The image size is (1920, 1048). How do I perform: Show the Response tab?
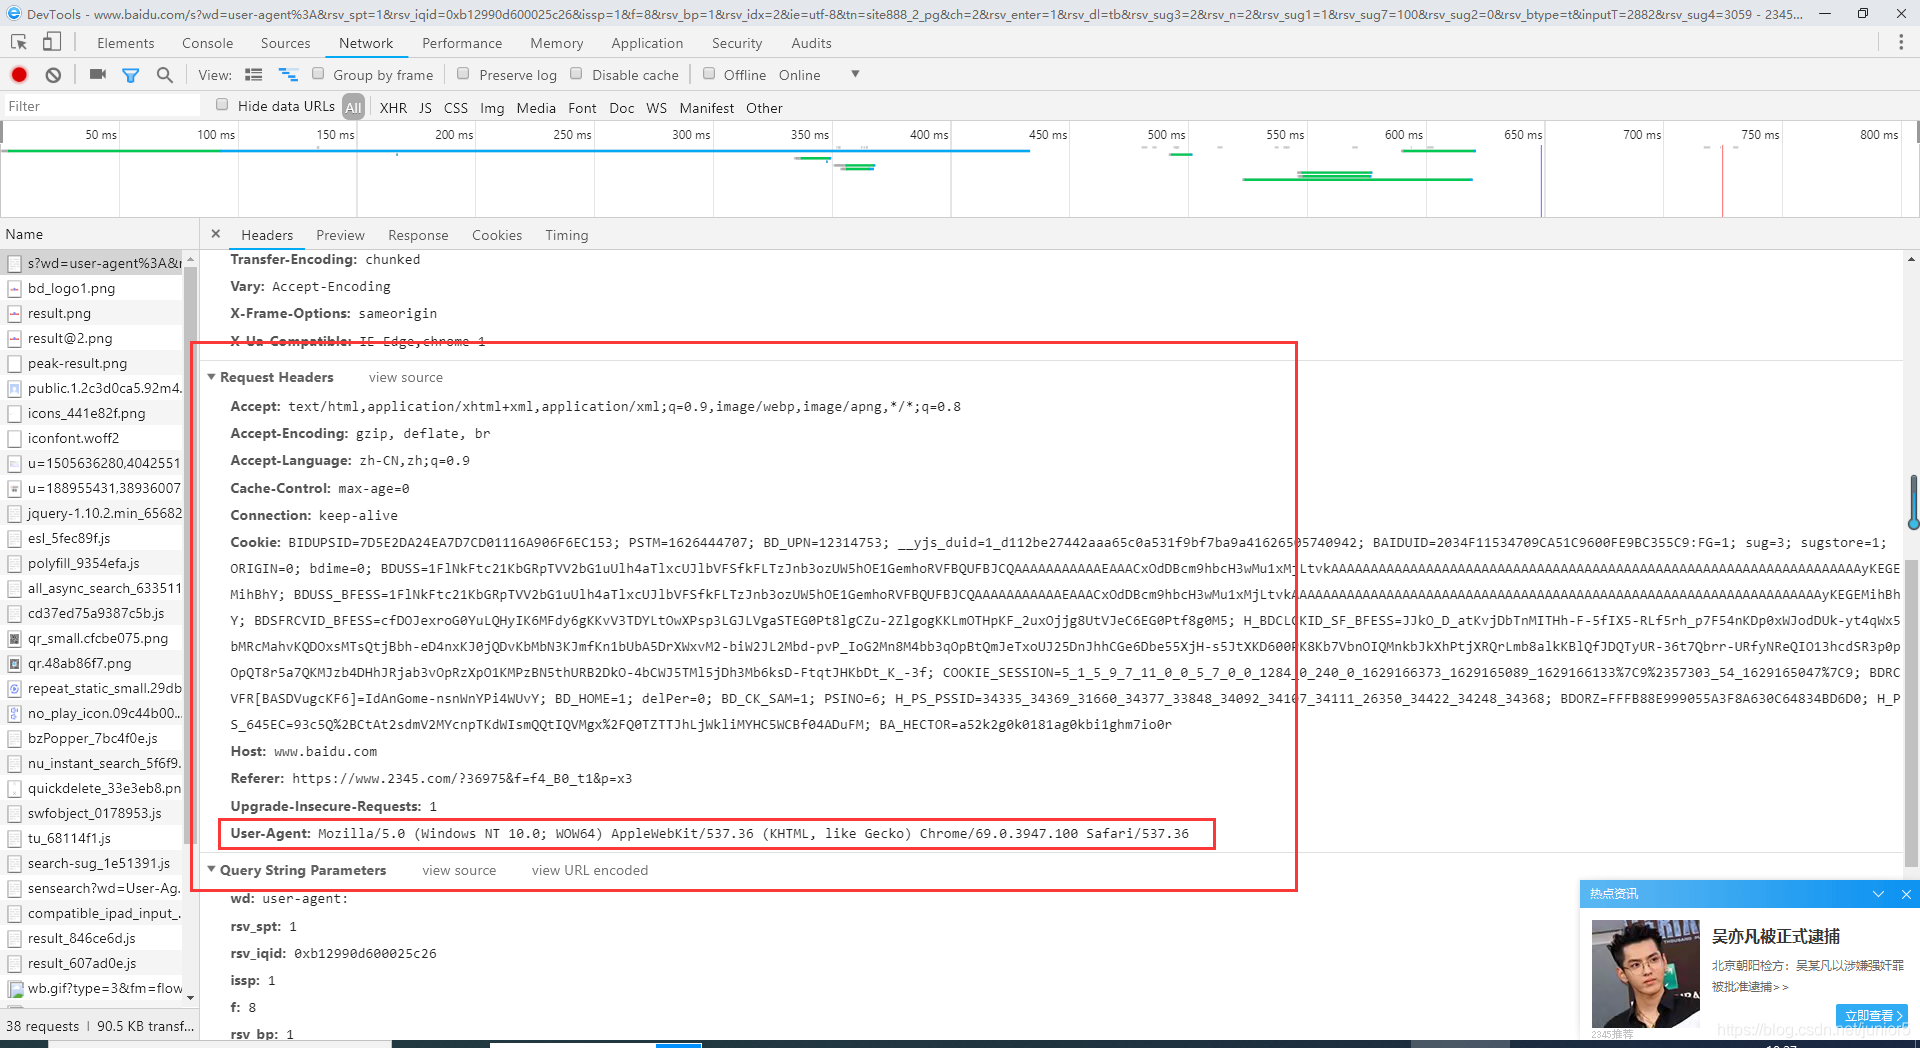pyautogui.click(x=418, y=235)
